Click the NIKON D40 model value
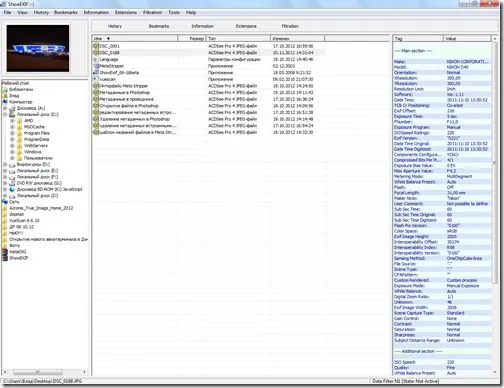This screenshot has height=388, width=504. click(457, 67)
